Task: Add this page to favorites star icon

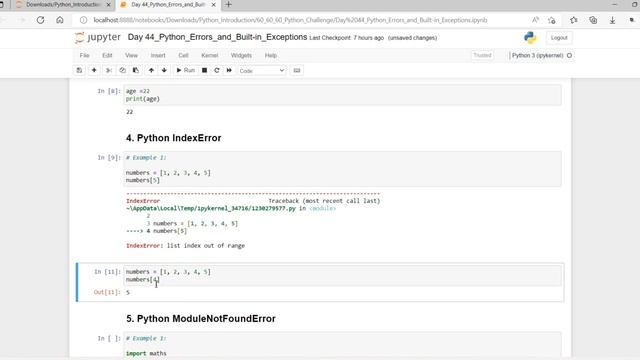Action: tap(552, 20)
